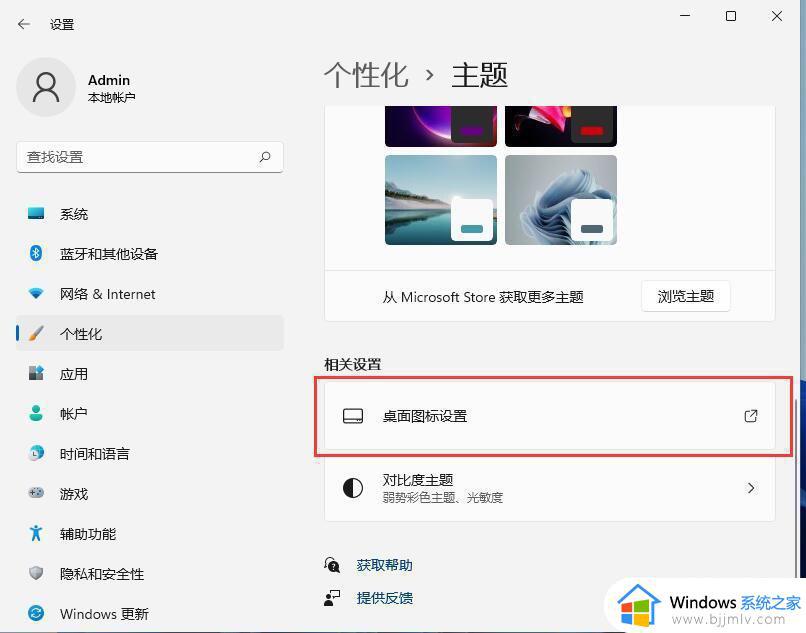Open 桌面图标设置 option
Viewport: 806px width, 633px height.
pyautogui.click(x=549, y=415)
